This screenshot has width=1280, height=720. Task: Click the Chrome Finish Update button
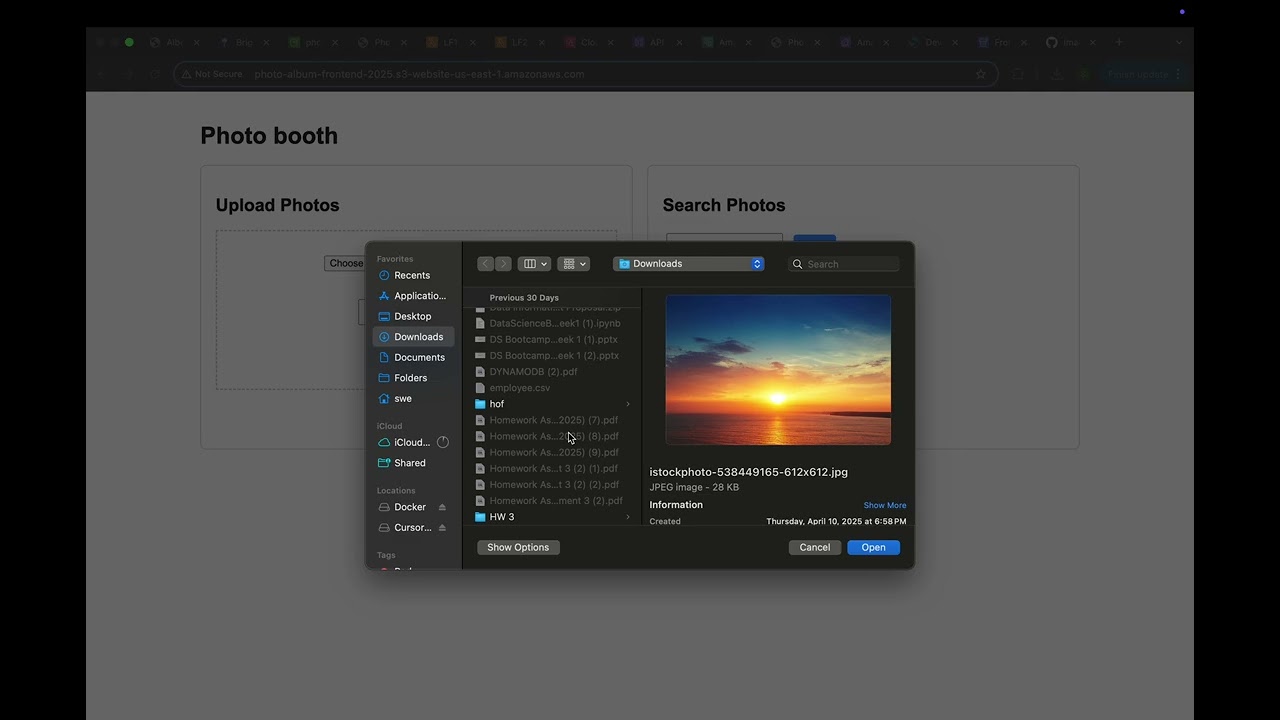[1144, 74]
